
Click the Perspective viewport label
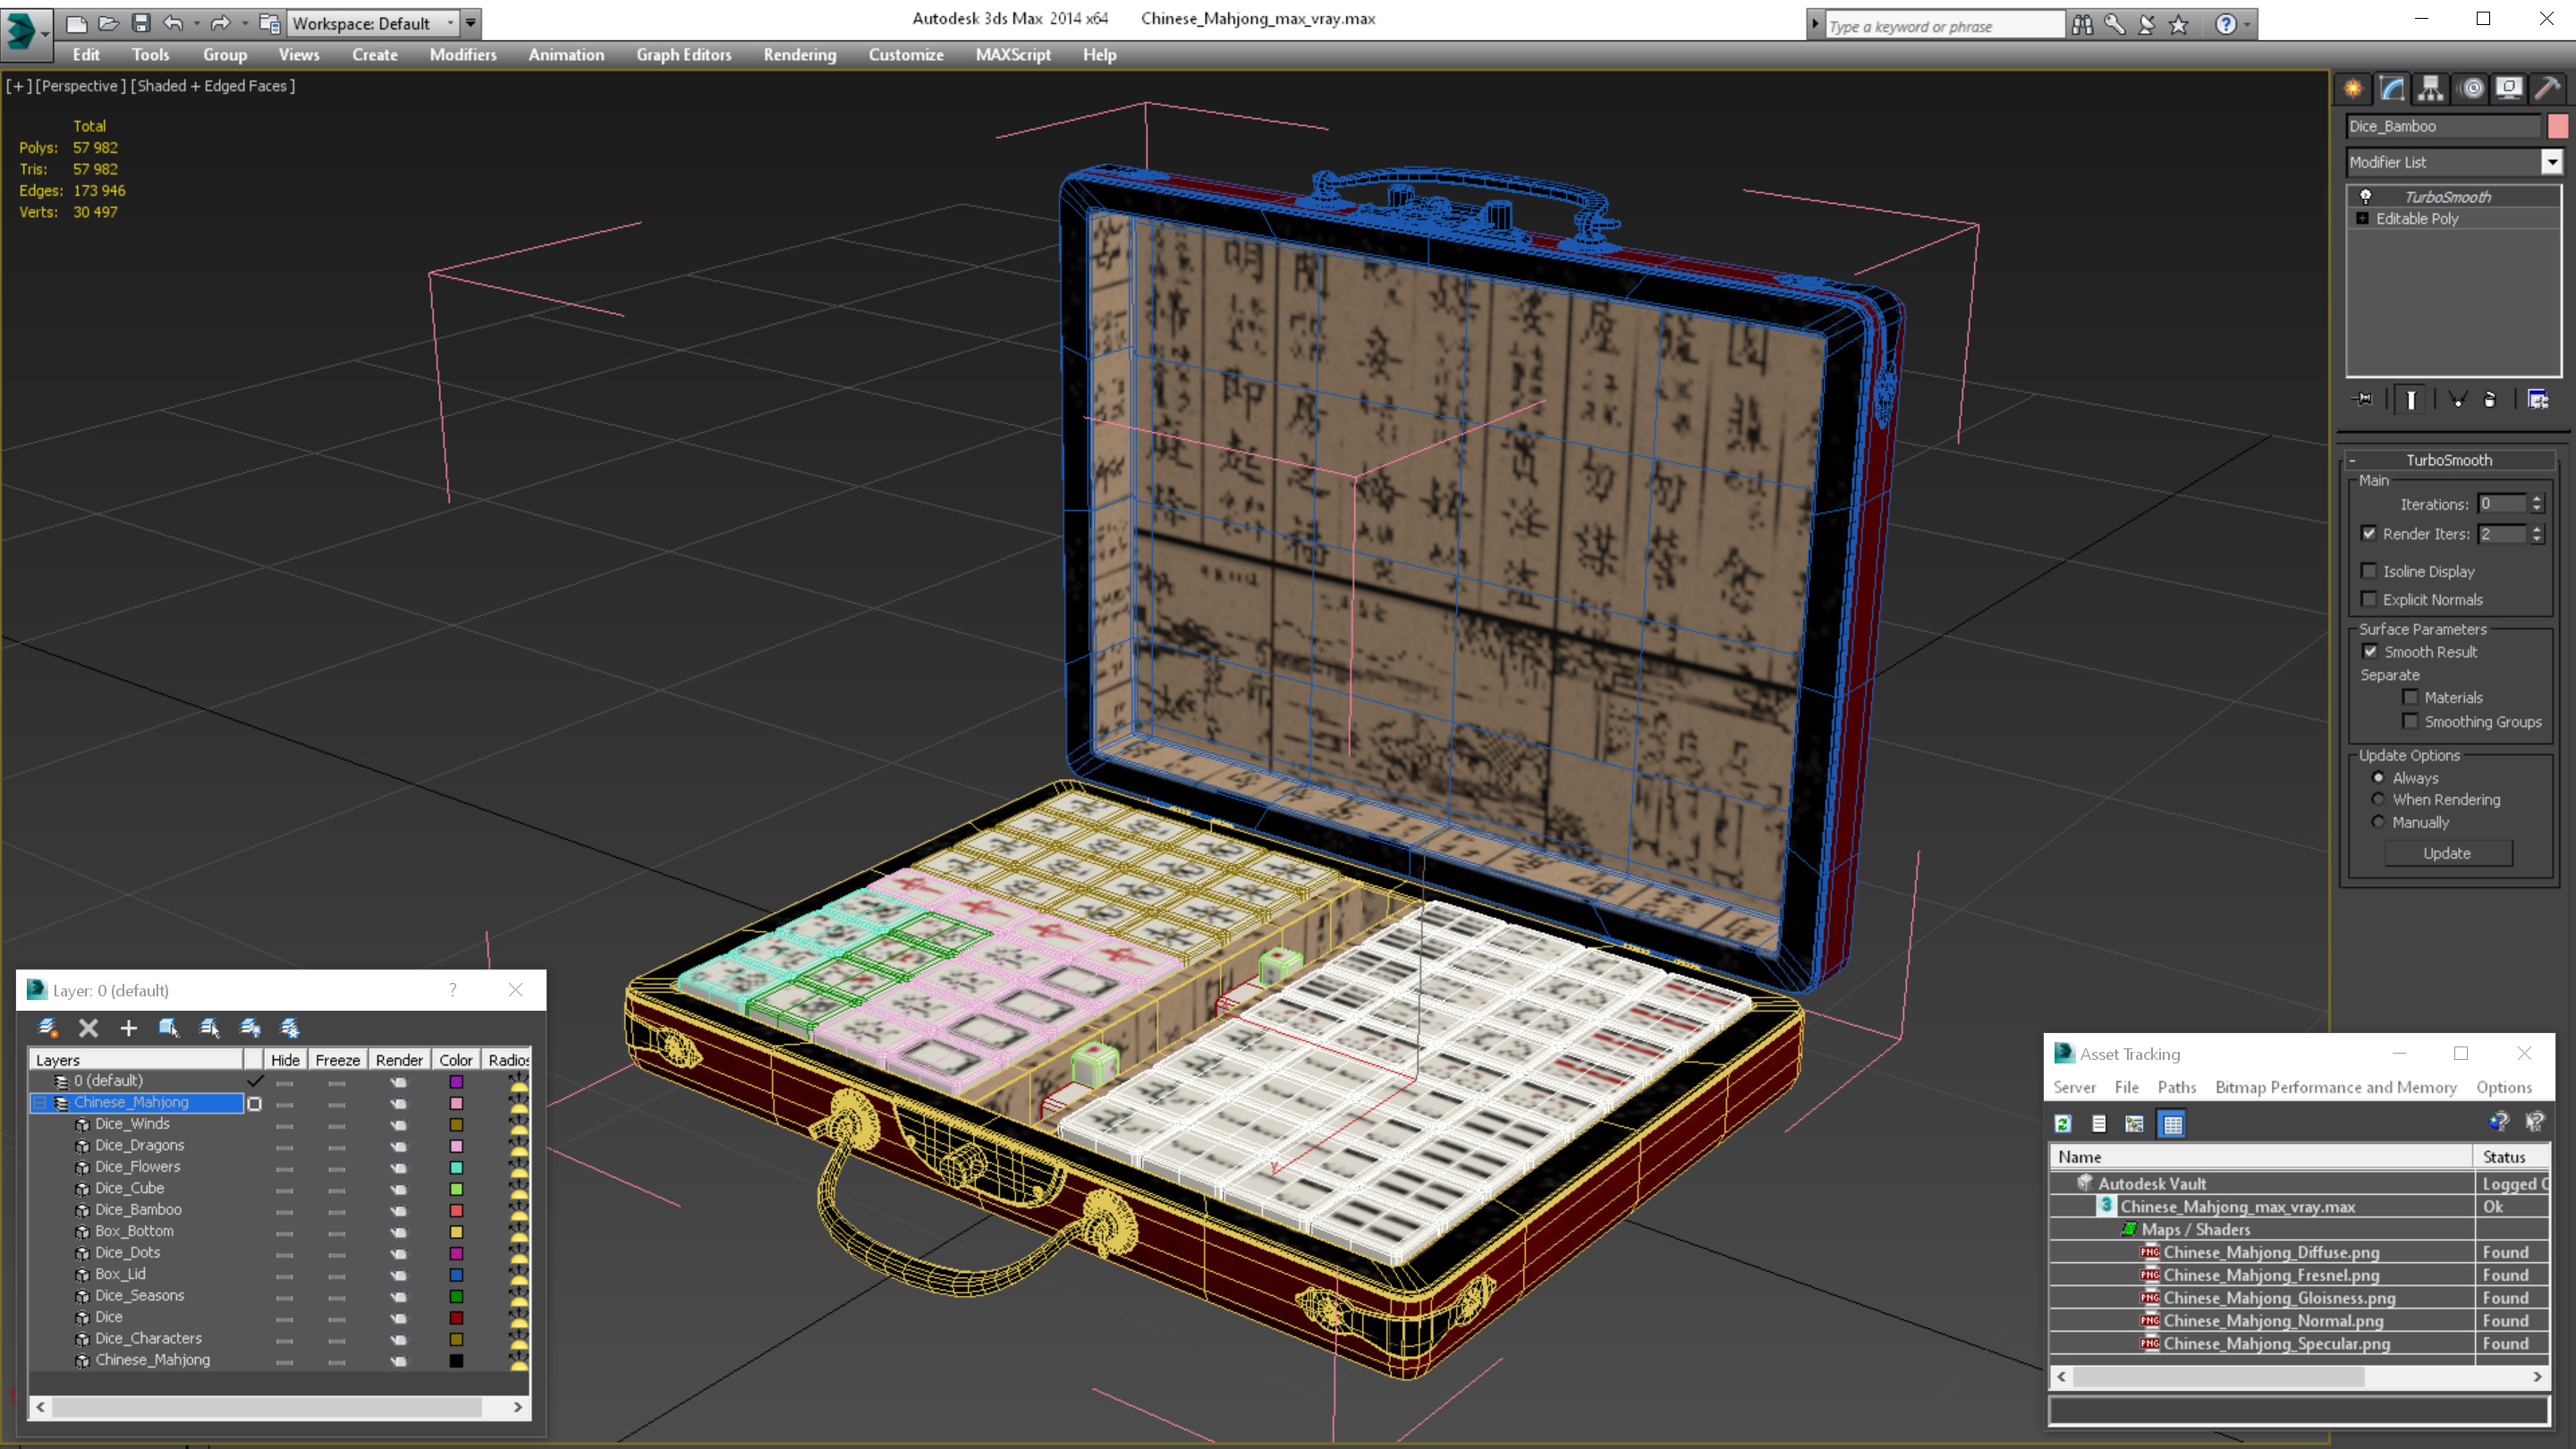[x=80, y=86]
